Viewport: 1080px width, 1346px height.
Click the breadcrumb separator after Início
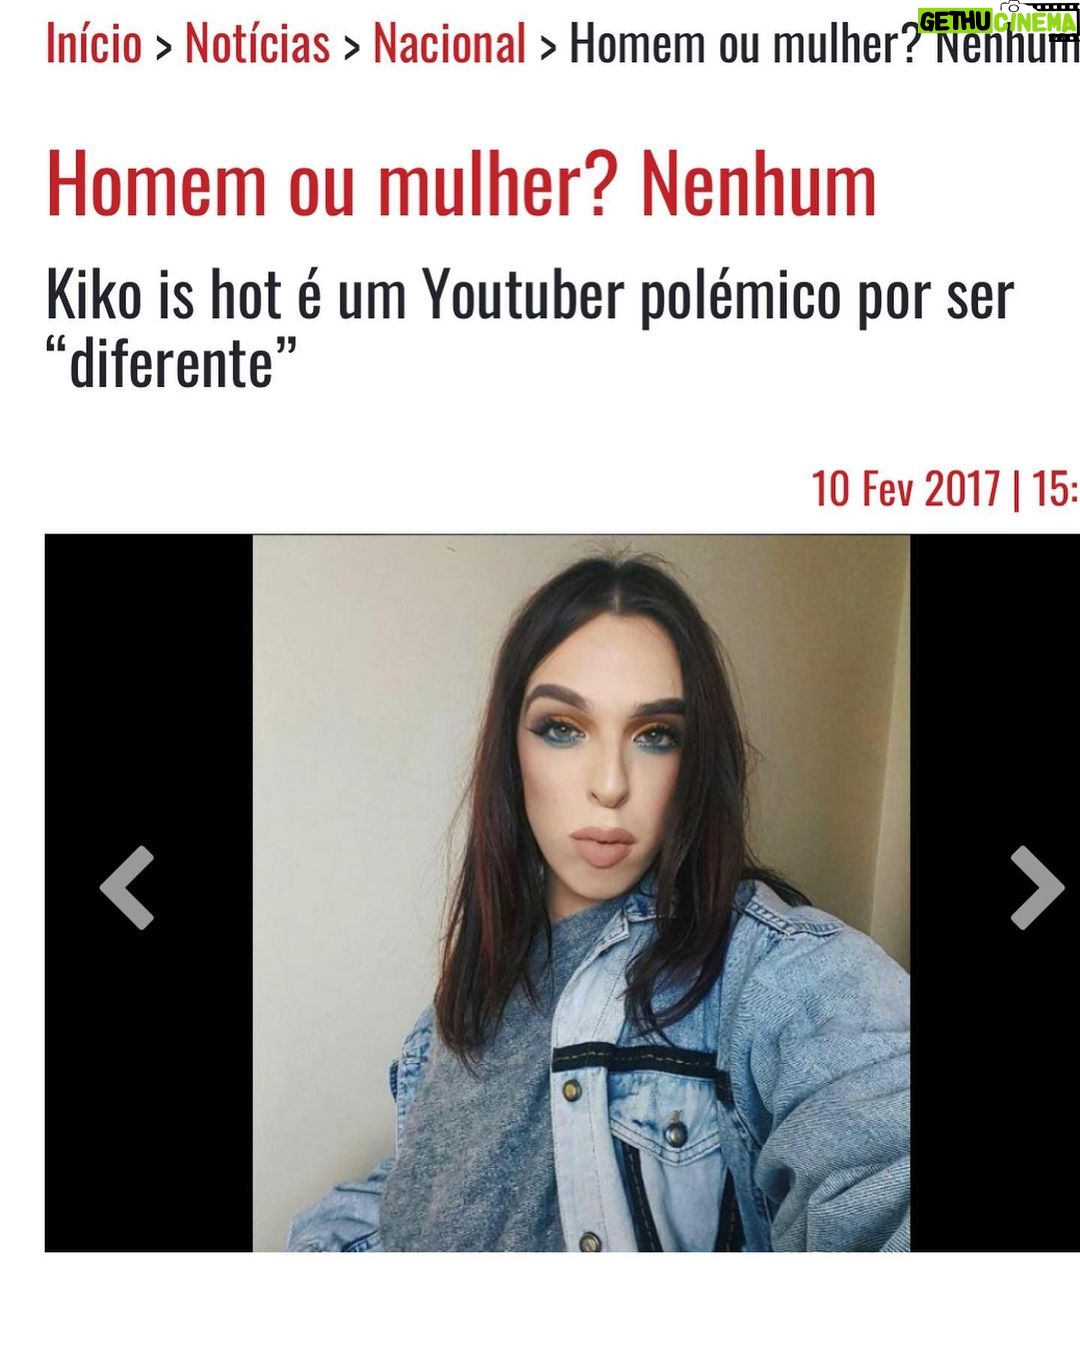(x=163, y=46)
